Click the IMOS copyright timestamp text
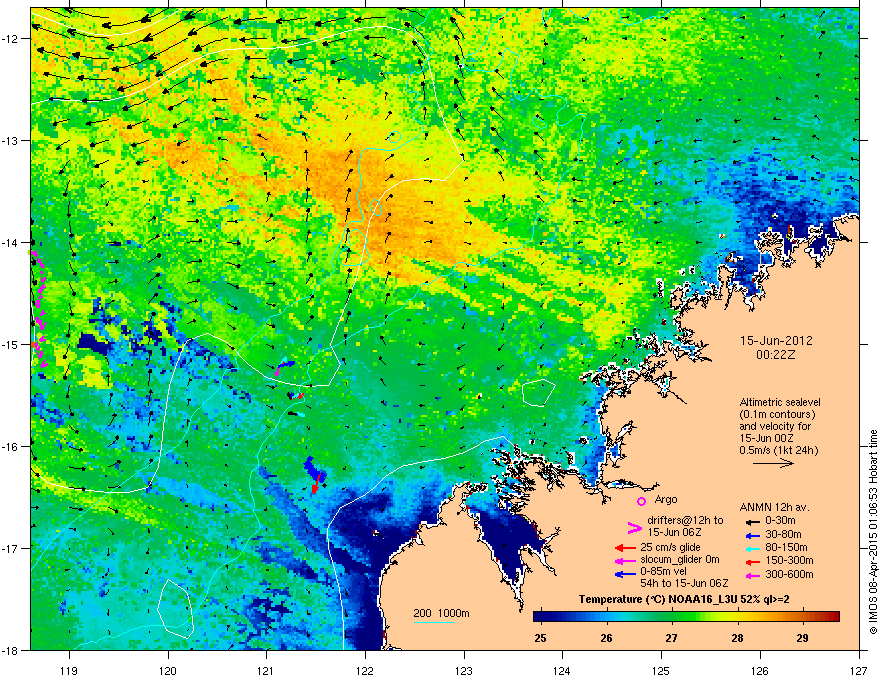 coord(873,532)
